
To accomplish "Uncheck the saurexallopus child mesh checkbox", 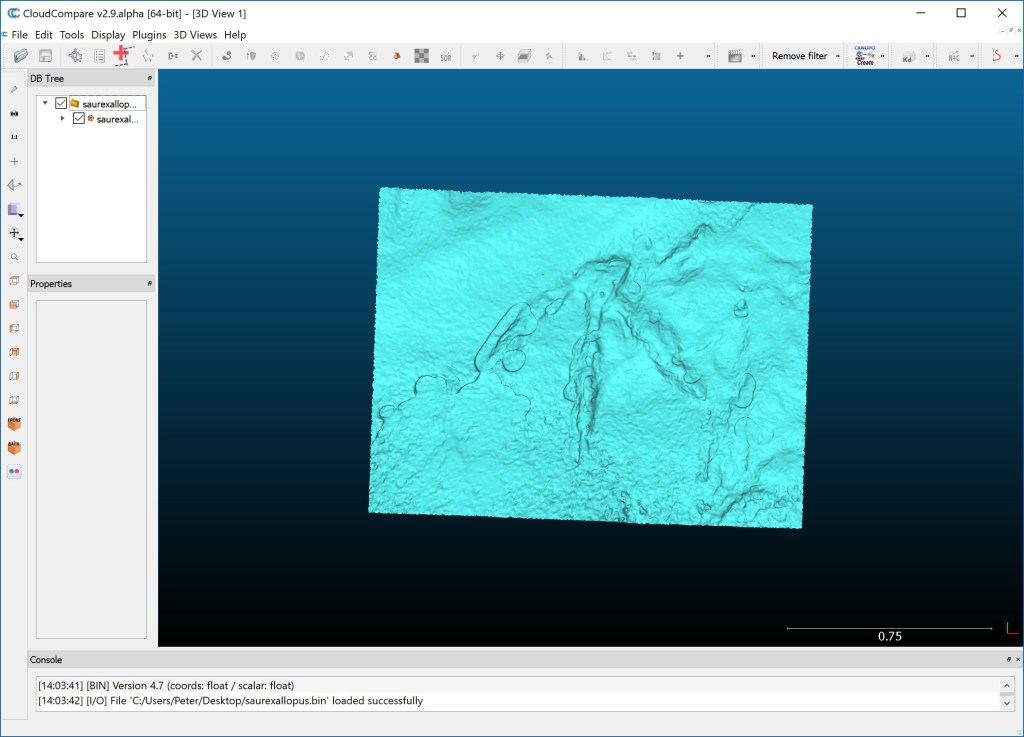I will point(79,118).
